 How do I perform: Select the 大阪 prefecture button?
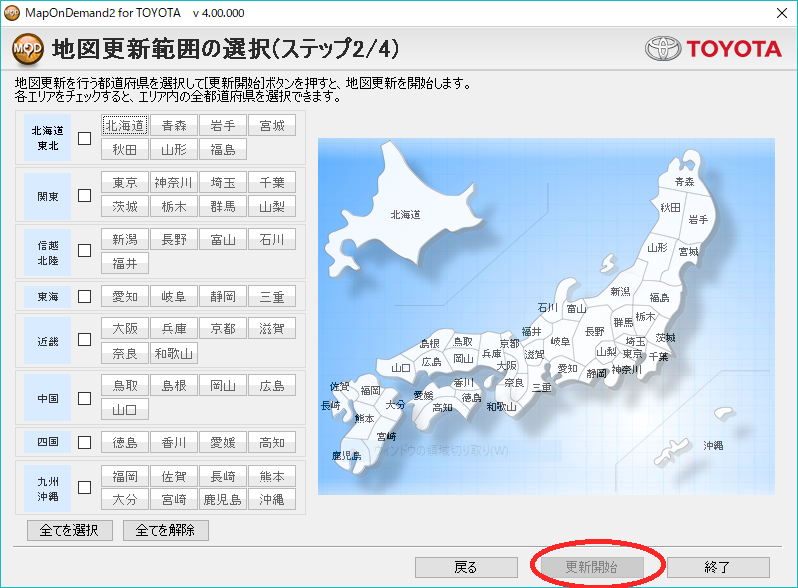click(125, 328)
